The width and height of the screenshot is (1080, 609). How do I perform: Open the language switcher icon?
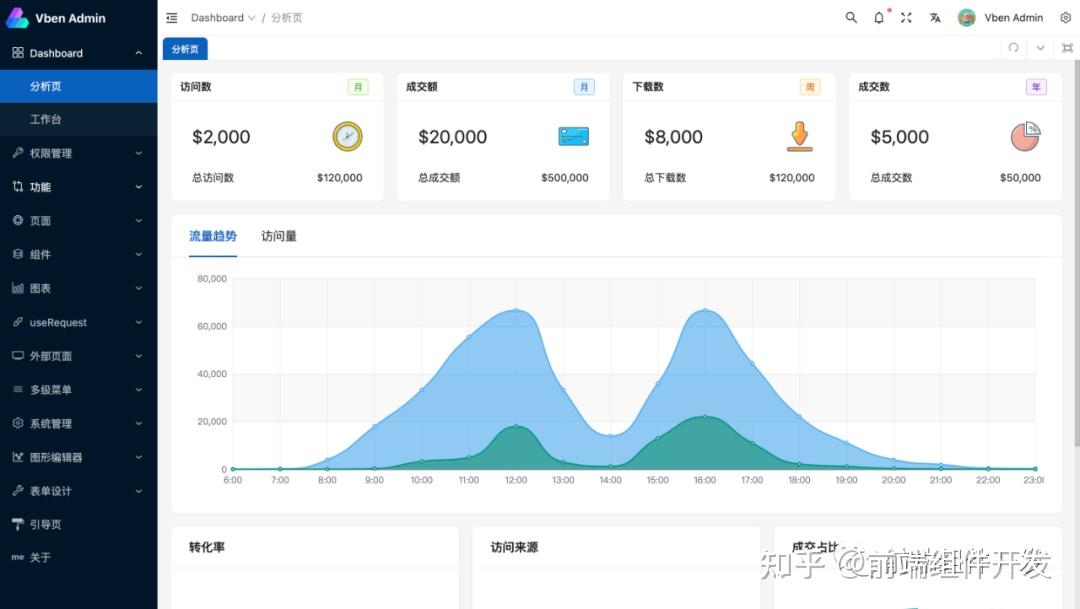point(934,17)
